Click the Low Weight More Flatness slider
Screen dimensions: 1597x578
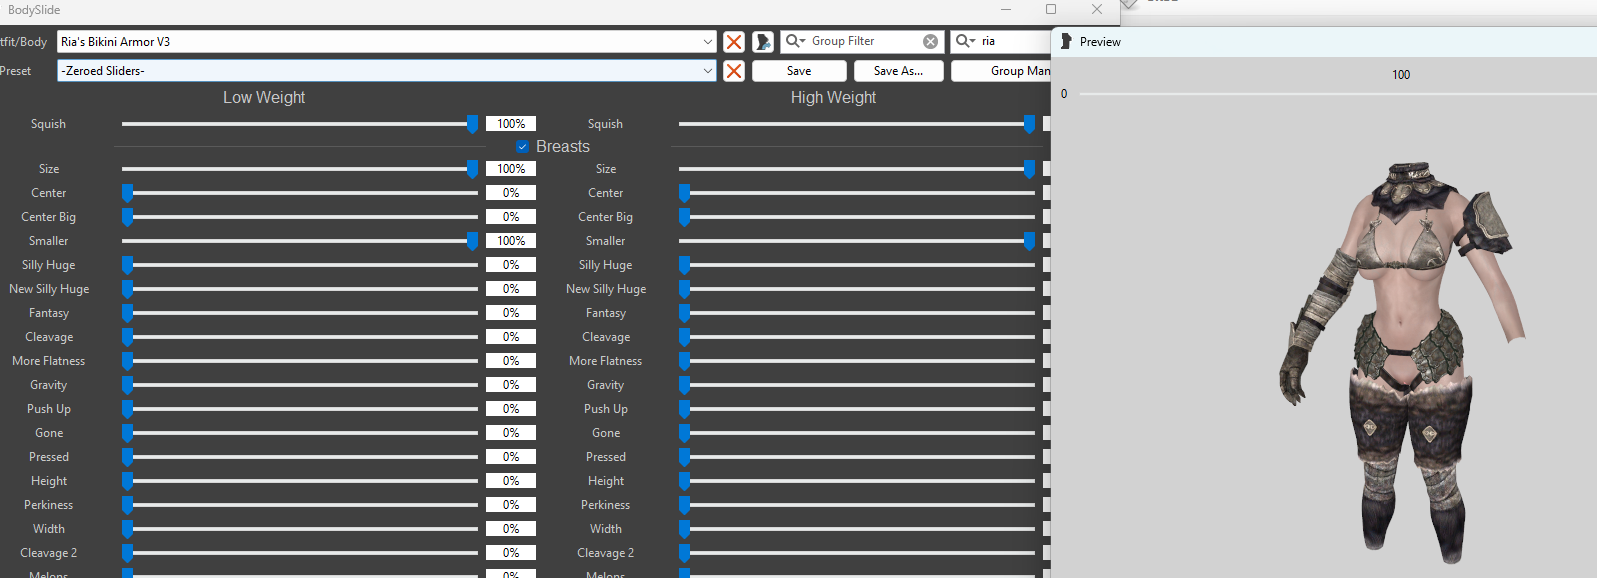click(x=300, y=361)
